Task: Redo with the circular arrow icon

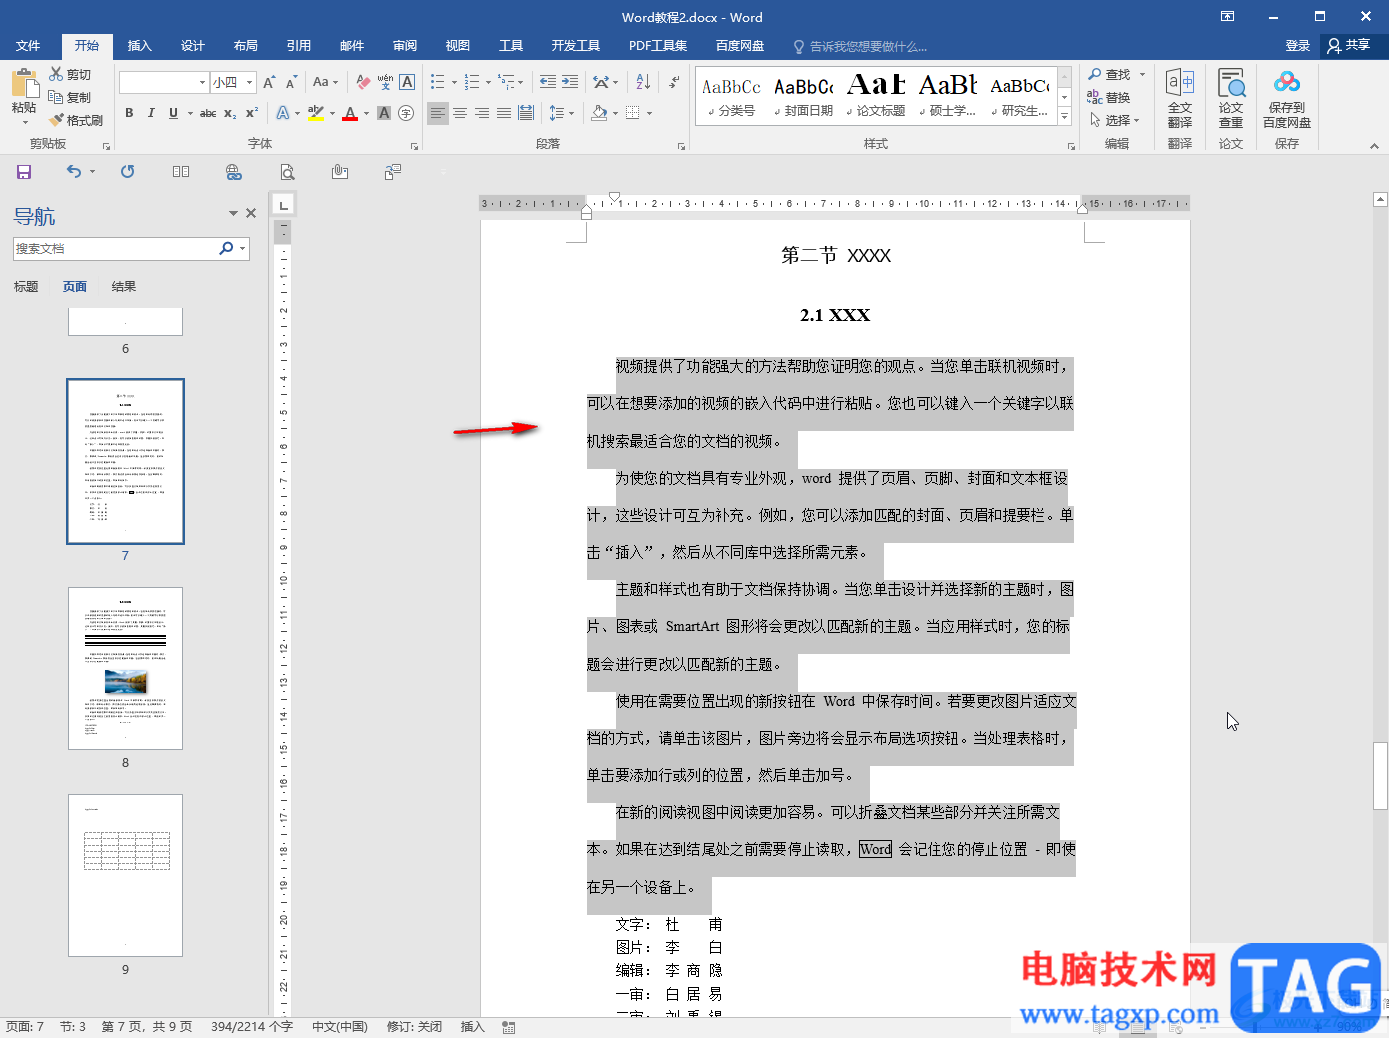Action: click(x=127, y=172)
